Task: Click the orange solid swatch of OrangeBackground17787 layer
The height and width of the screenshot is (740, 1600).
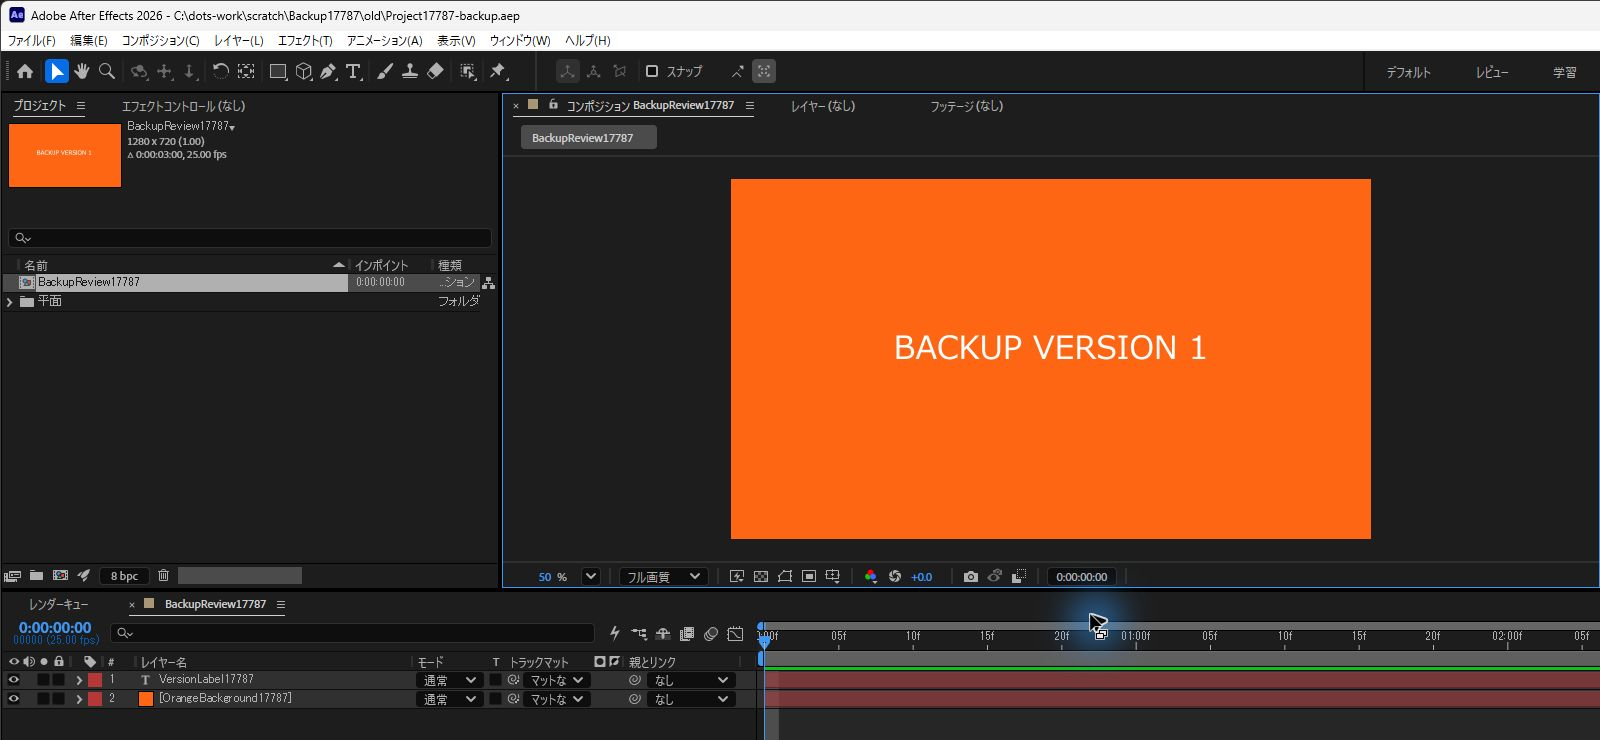Action: pyautogui.click(x=146, y=699)
